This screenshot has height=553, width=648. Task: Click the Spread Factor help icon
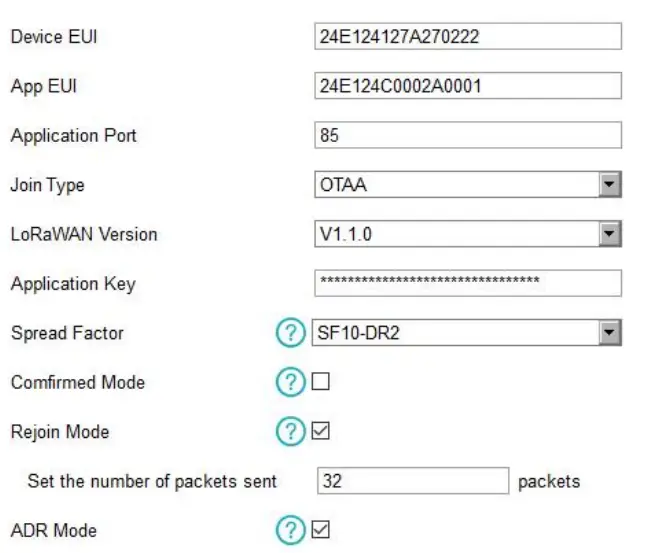click(x=287, y=333)
